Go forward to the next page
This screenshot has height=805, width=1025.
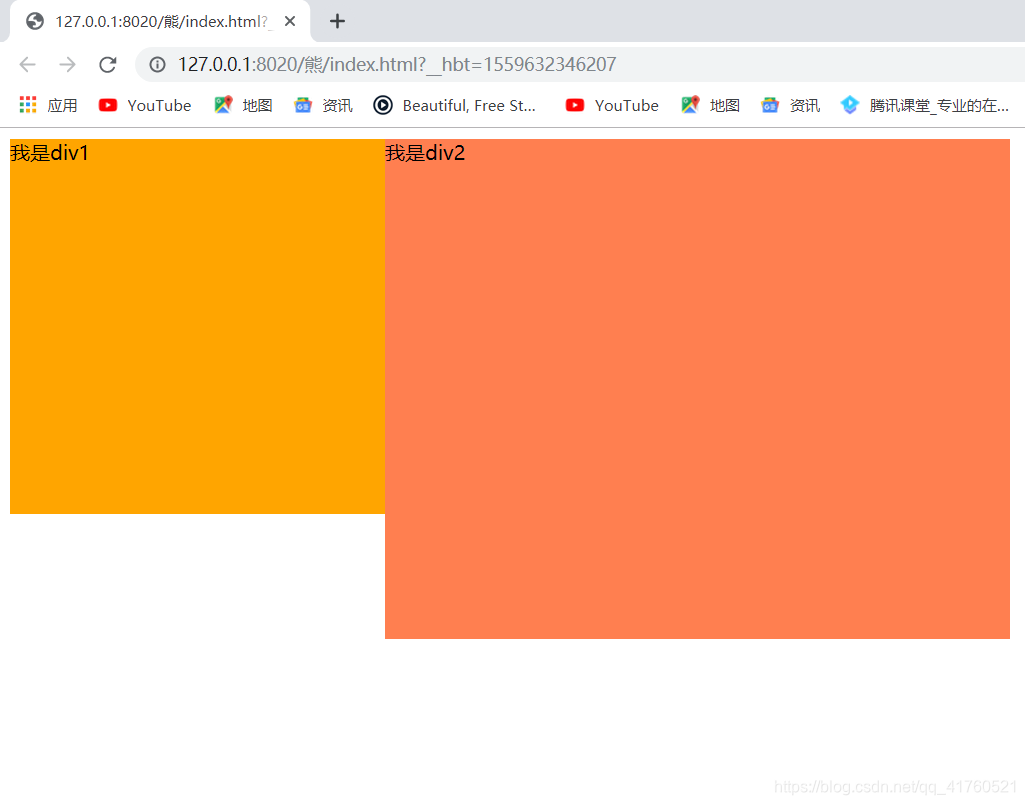67,65
